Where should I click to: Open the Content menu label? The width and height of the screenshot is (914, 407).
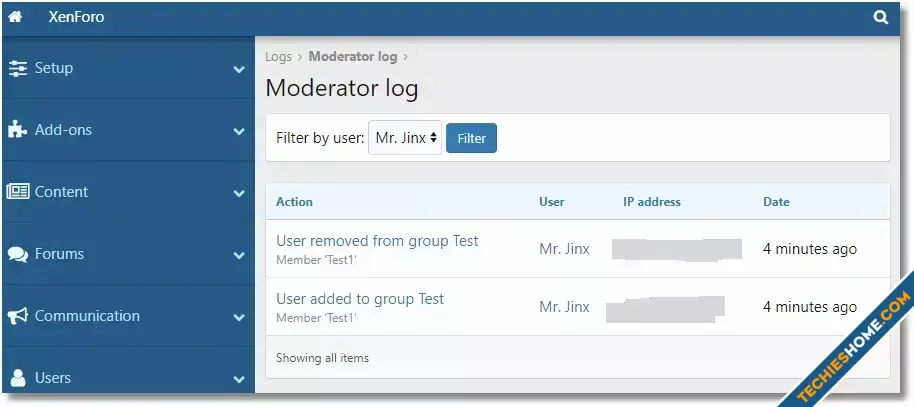pyautogui.click(x=61, y=192)
